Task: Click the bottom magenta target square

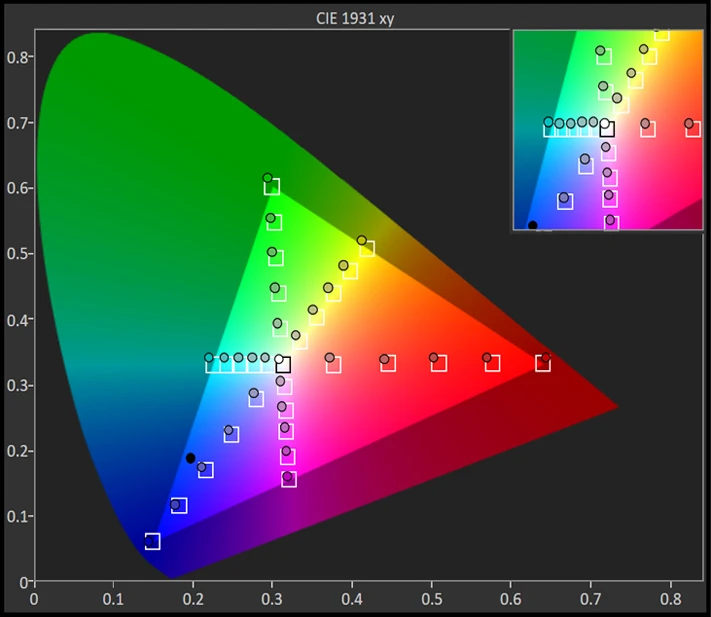Action: tap(289, 479)
